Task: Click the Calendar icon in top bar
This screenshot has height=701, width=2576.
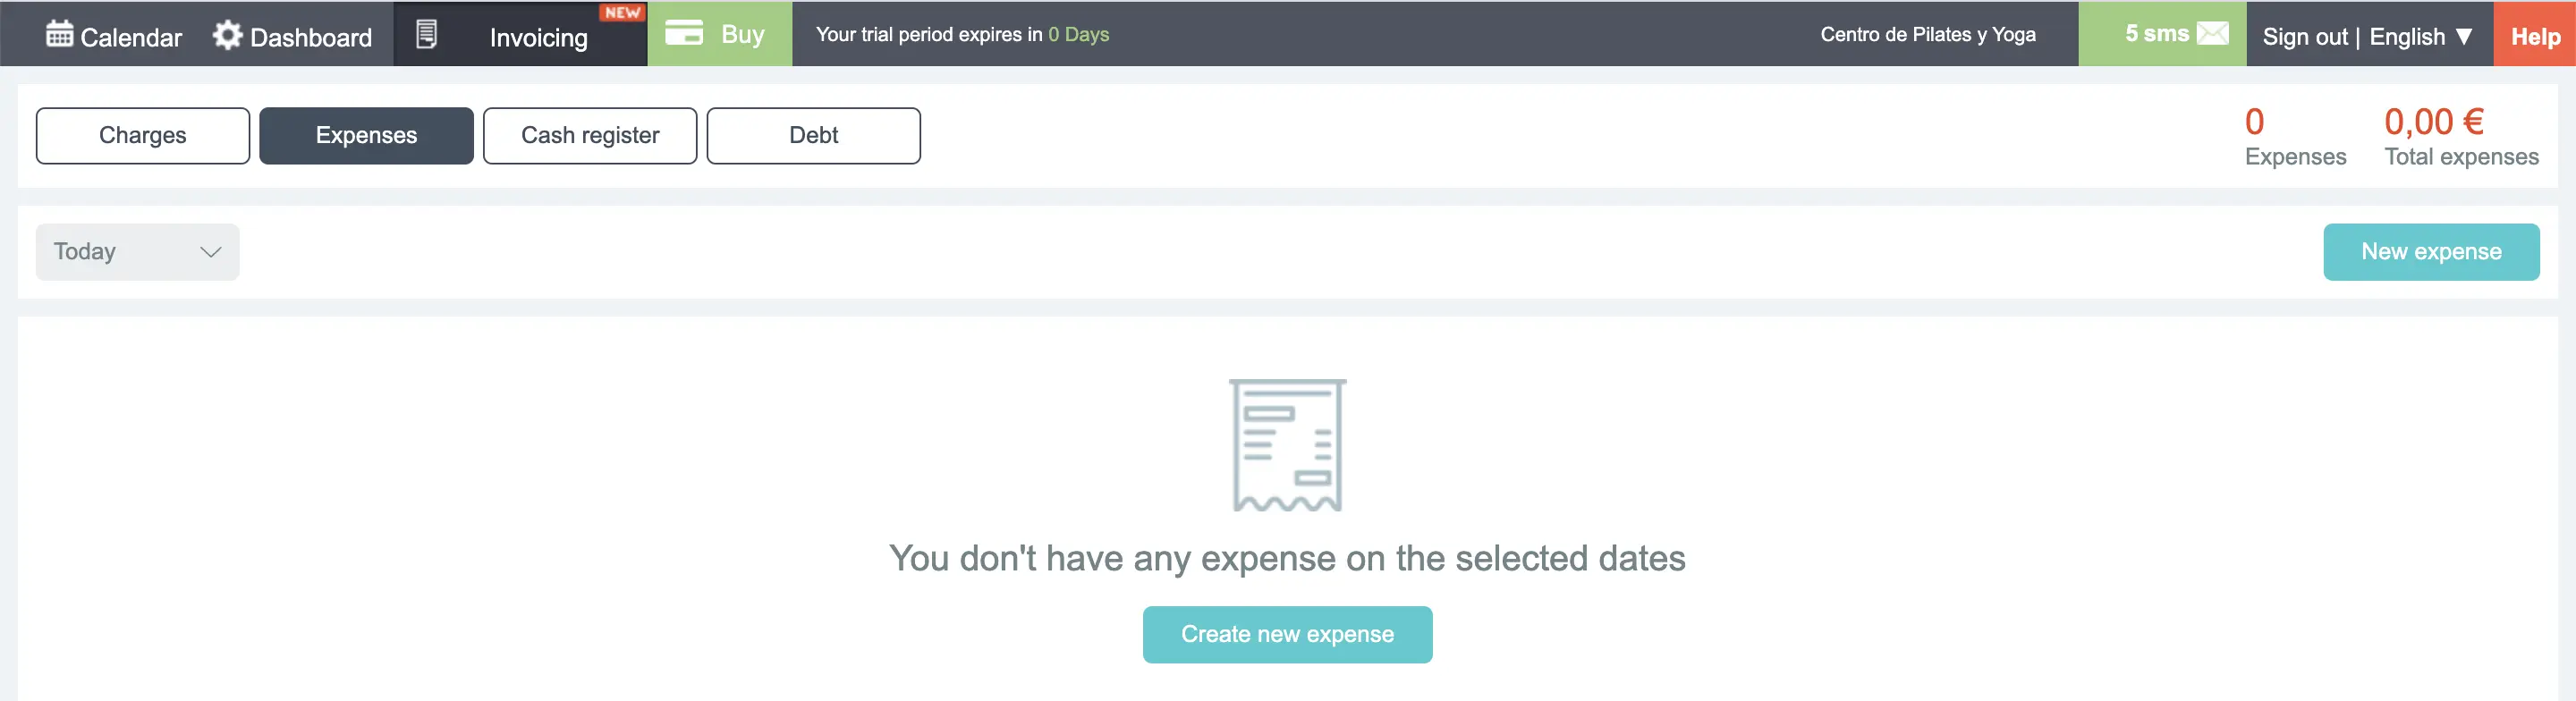Action: click(59, 34)
